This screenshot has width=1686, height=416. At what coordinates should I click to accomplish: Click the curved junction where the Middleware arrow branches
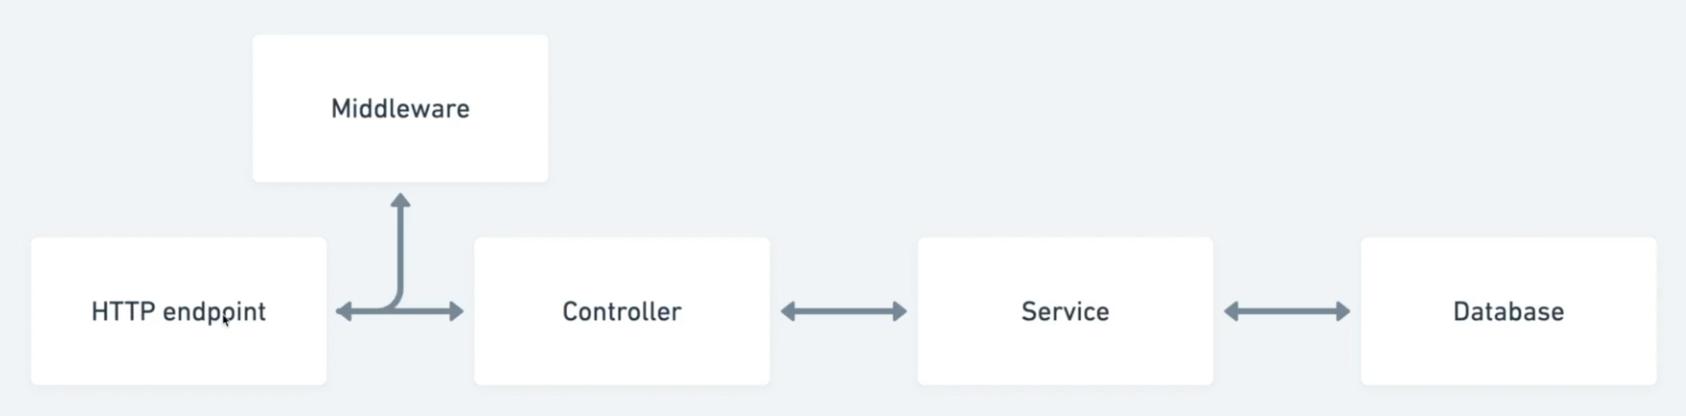[x=395, y=303]
